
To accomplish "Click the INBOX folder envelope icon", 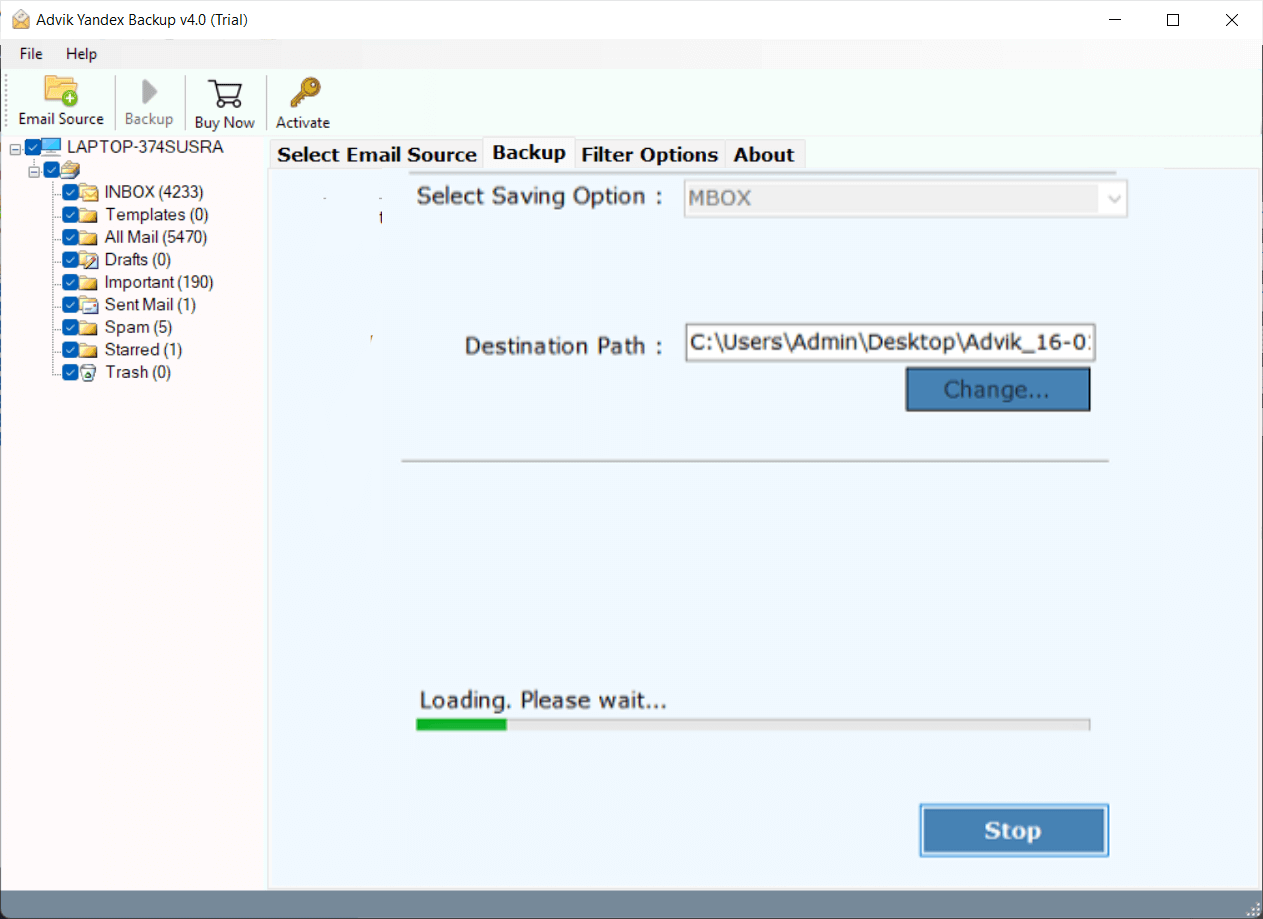I will 88,192.
